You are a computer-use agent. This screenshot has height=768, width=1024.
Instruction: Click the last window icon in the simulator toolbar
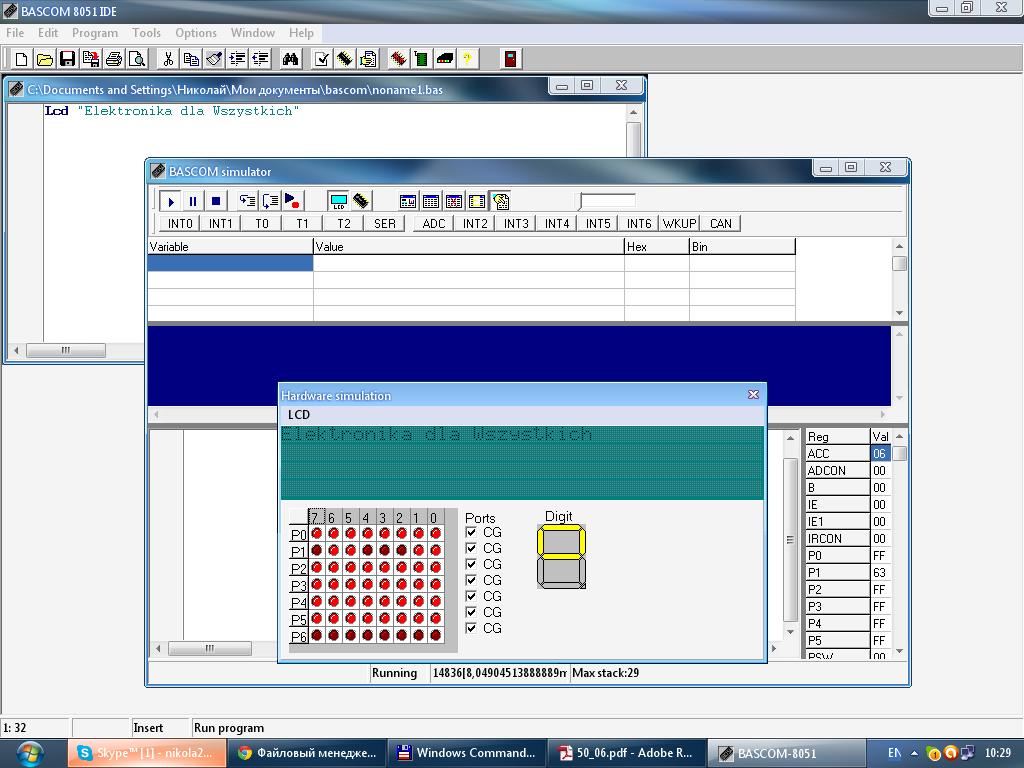point(501,201)
